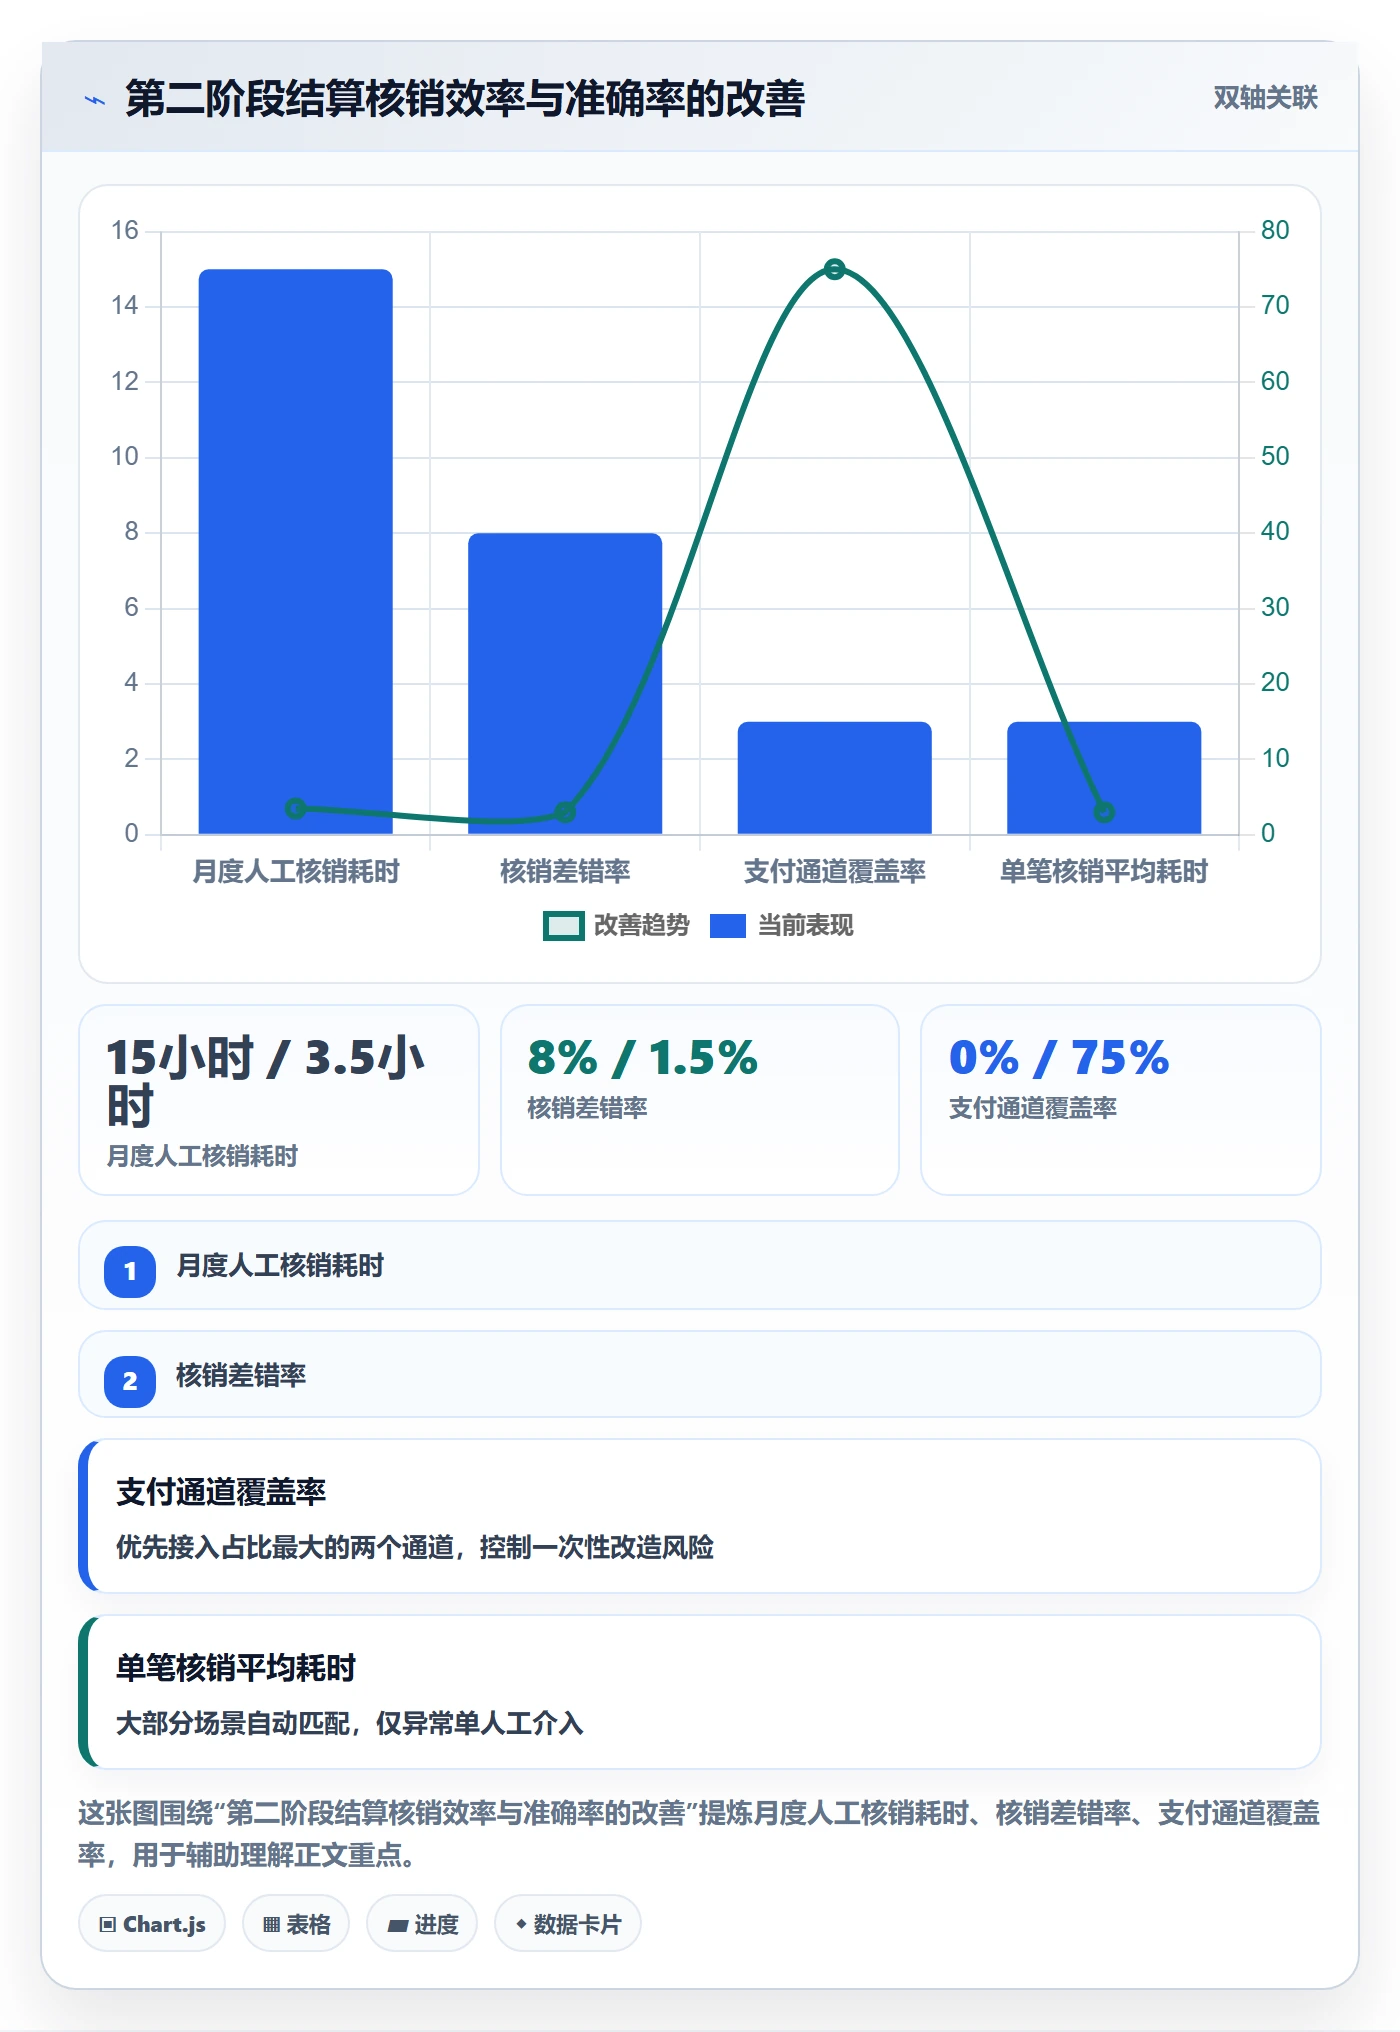The image size is (1400, 2032).
Task: Select the 双轴关联 label in header
Action: (x=1265, y=98)
